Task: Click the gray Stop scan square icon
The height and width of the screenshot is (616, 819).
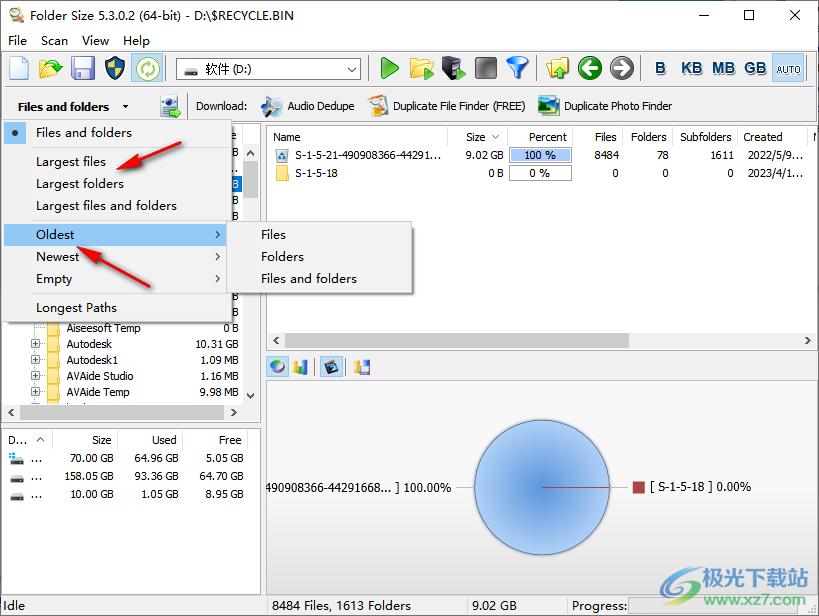Action: pos(485,68)
